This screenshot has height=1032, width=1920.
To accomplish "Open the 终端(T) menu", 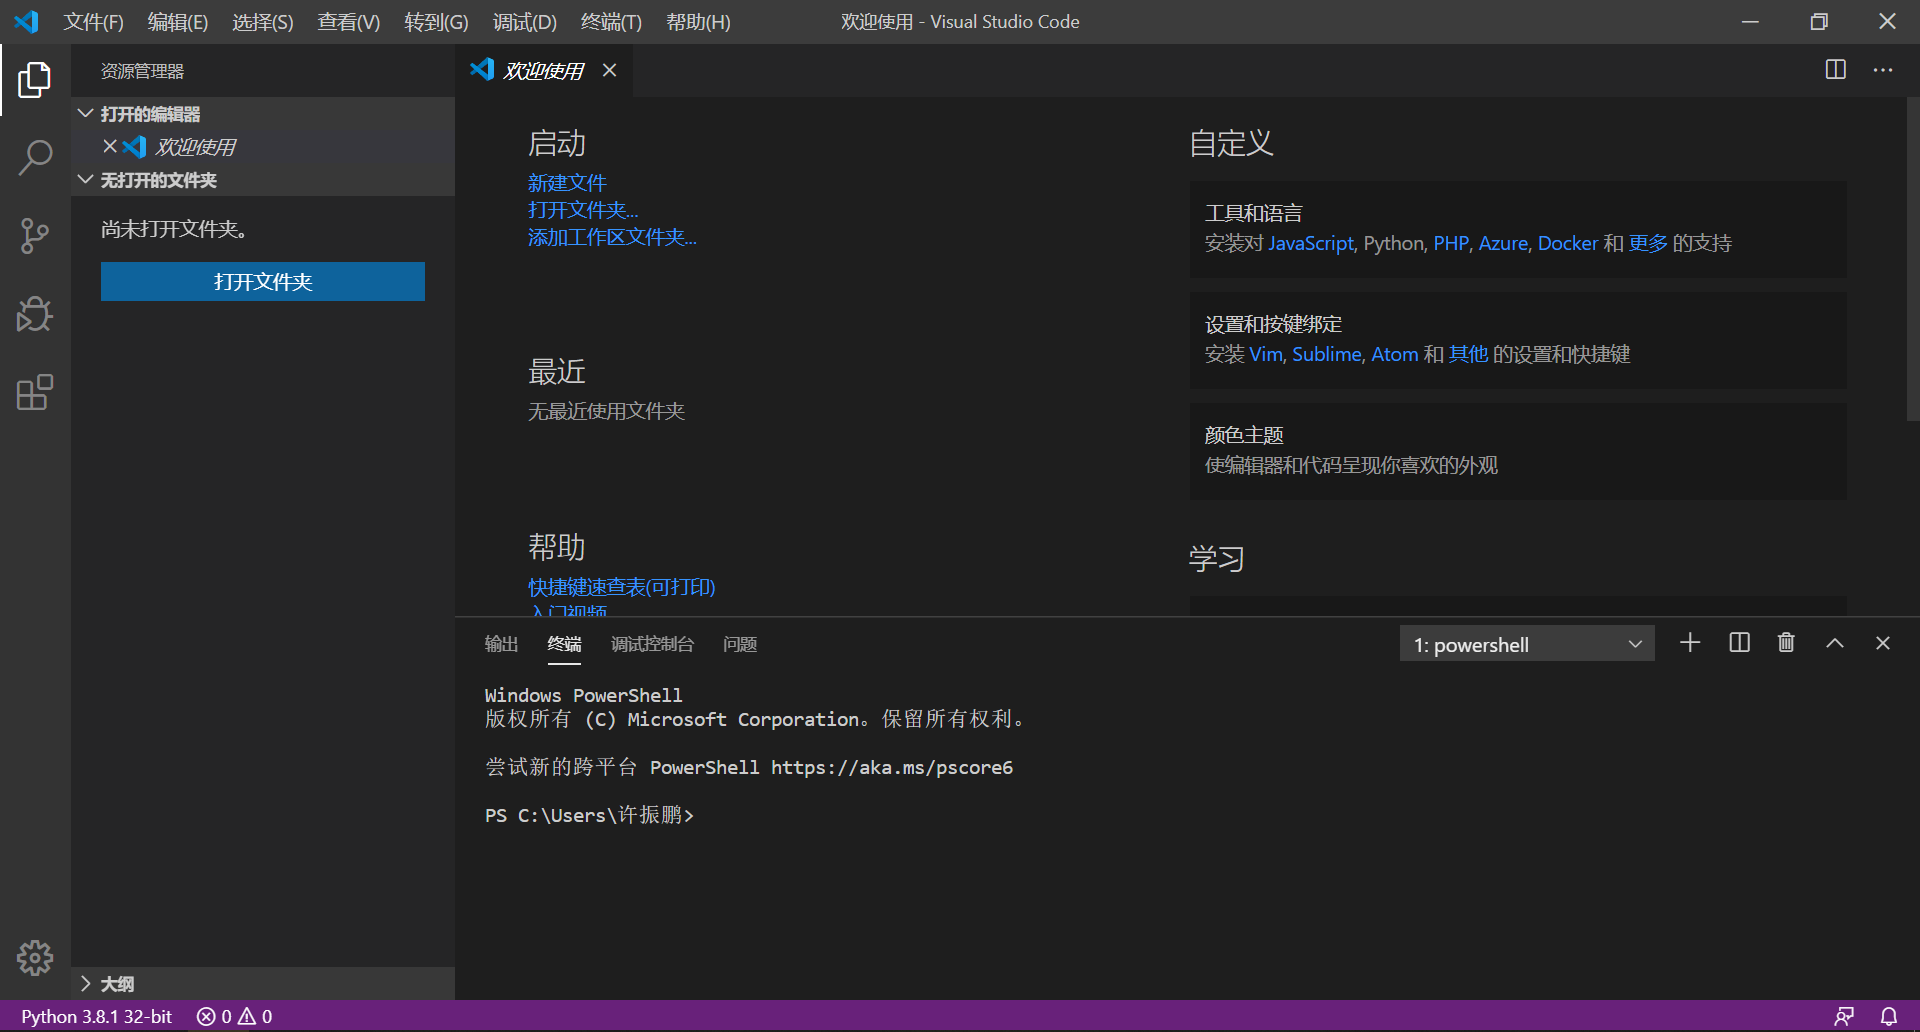I will [612, 22].
